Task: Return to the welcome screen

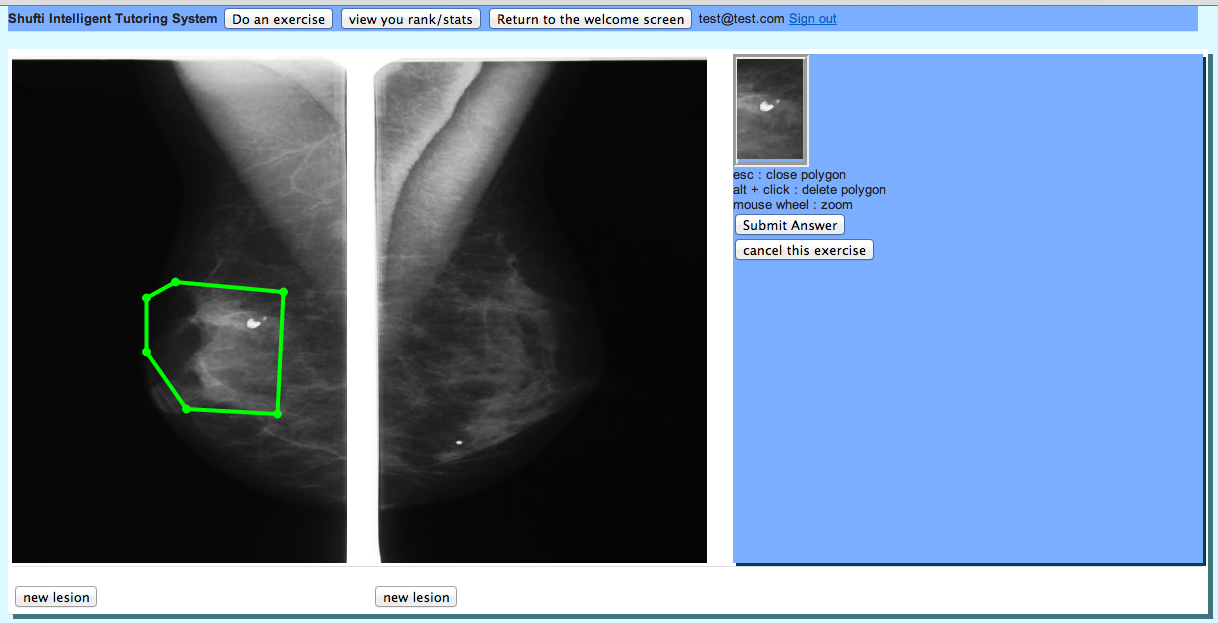Action: click(590, 19)
